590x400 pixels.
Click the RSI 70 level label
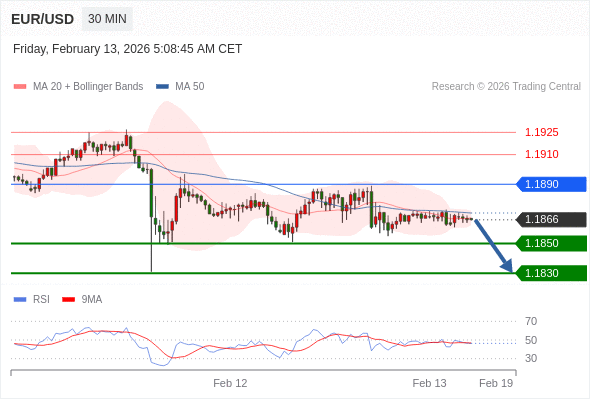tap(531, 321)
